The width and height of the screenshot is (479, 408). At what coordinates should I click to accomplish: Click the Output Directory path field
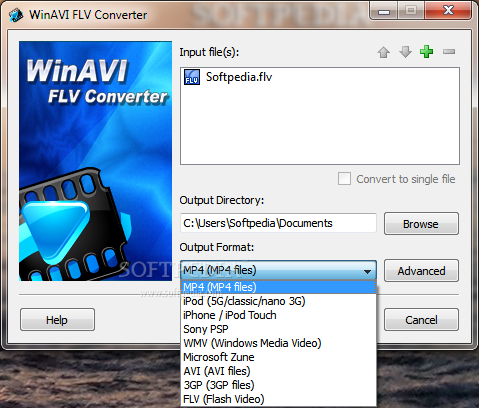pyautogui.click(x=278, y=223)
